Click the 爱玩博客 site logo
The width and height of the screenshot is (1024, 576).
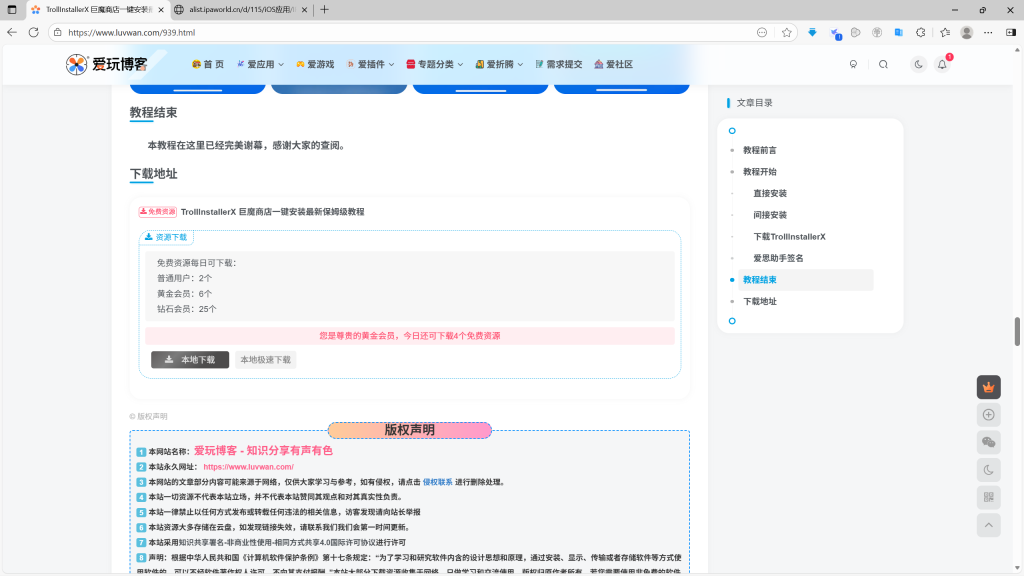(106, 64)
